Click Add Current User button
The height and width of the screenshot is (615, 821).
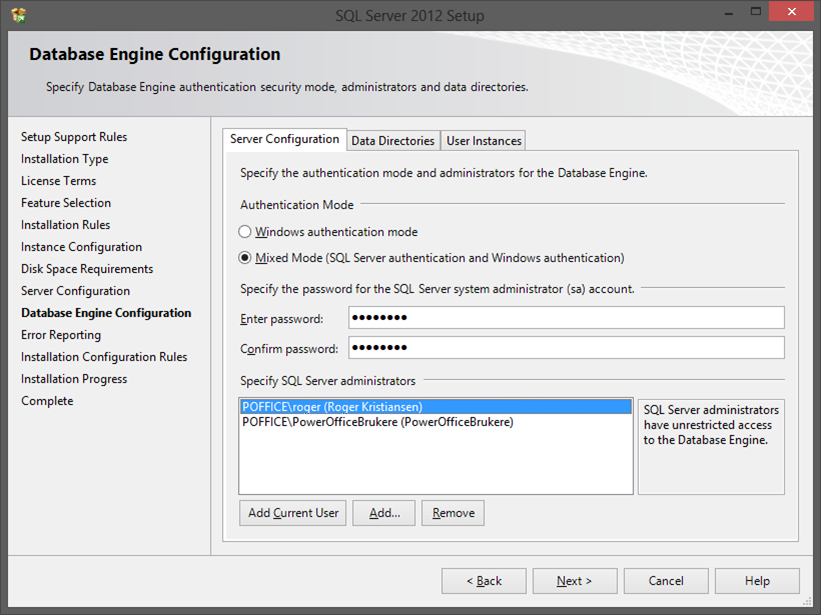point(293,513)
